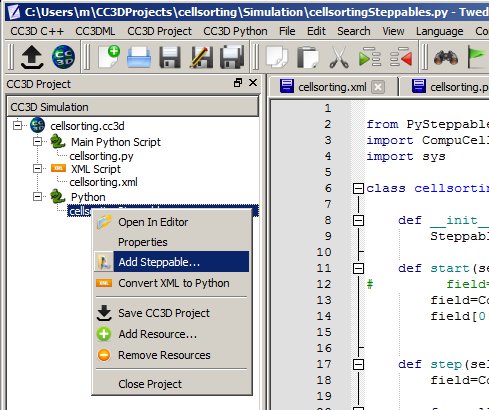Click the floppy disk Save icon
Viewport: 489px width, 410px height.
(170, 57)
